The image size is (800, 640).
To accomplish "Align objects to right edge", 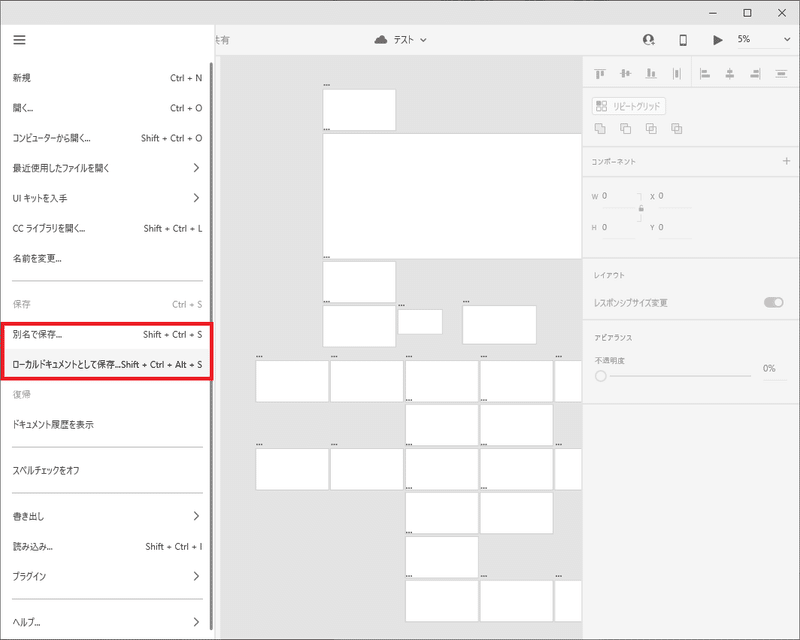I will (756, 74).
